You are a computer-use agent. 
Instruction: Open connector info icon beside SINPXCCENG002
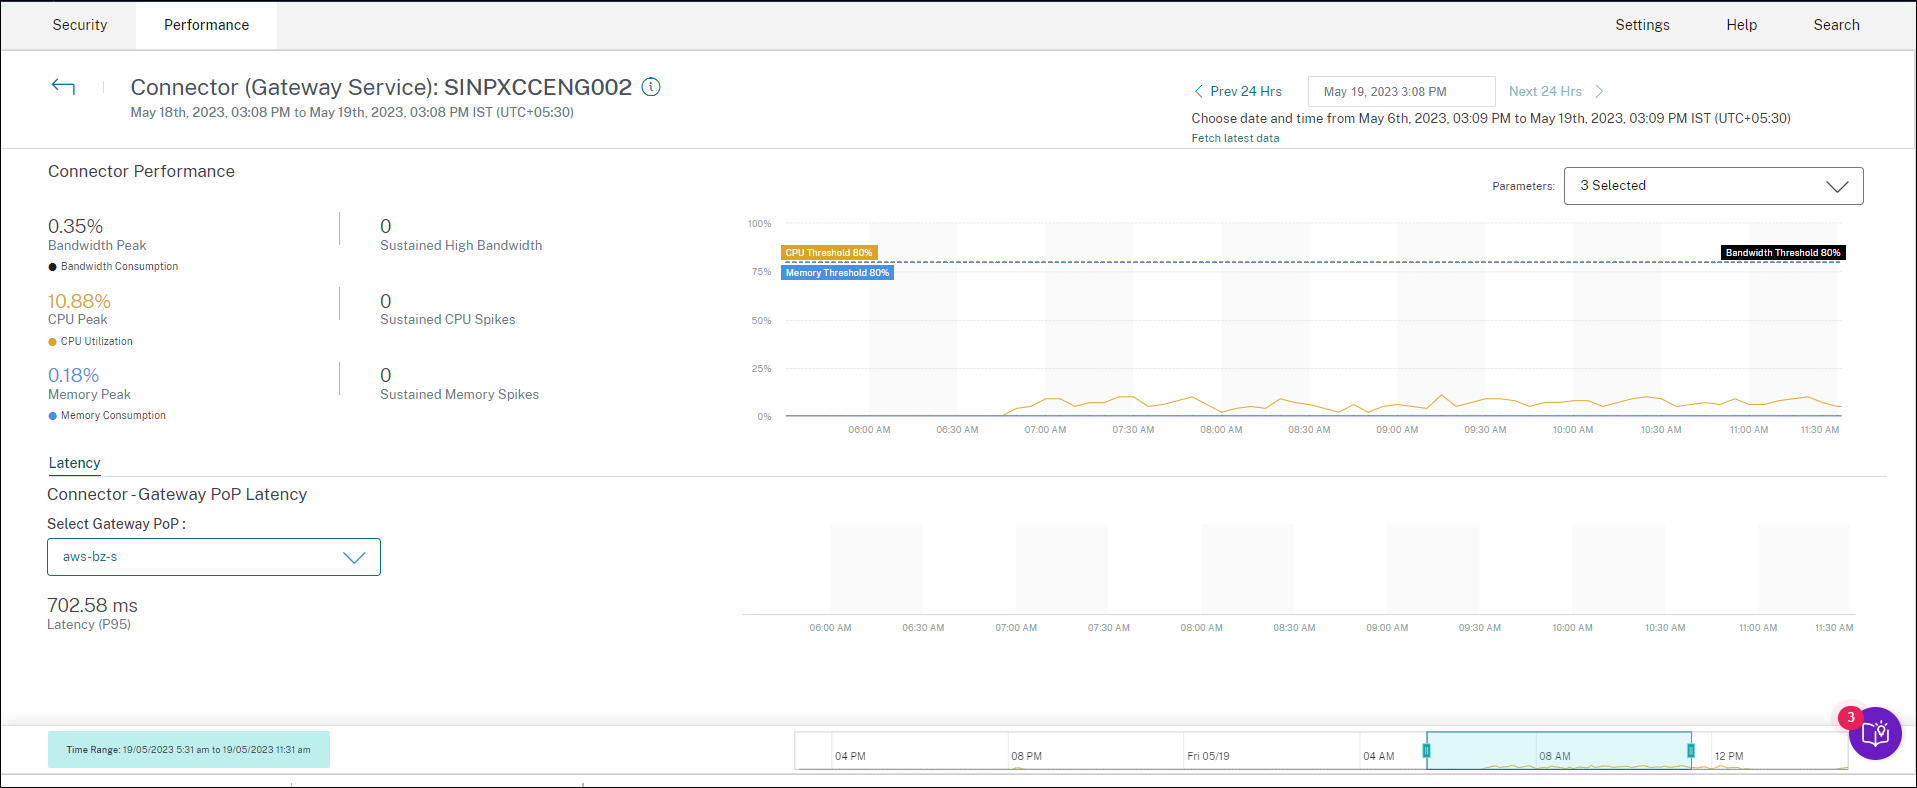(651, 87)
